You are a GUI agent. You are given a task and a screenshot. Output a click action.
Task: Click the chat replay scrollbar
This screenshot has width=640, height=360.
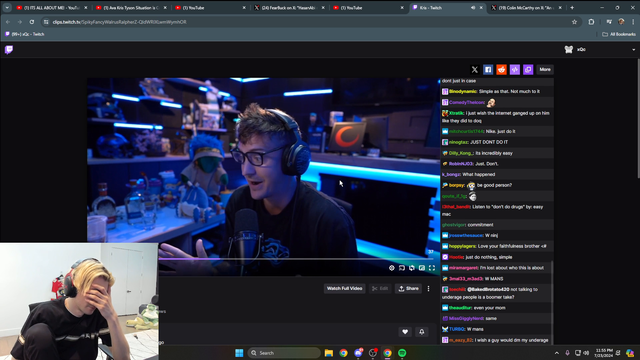pos(552,302)
